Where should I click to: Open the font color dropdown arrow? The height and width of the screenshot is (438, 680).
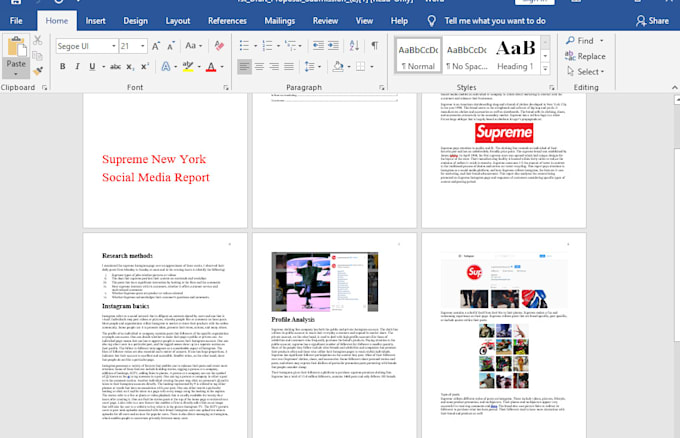coord(222,67)
